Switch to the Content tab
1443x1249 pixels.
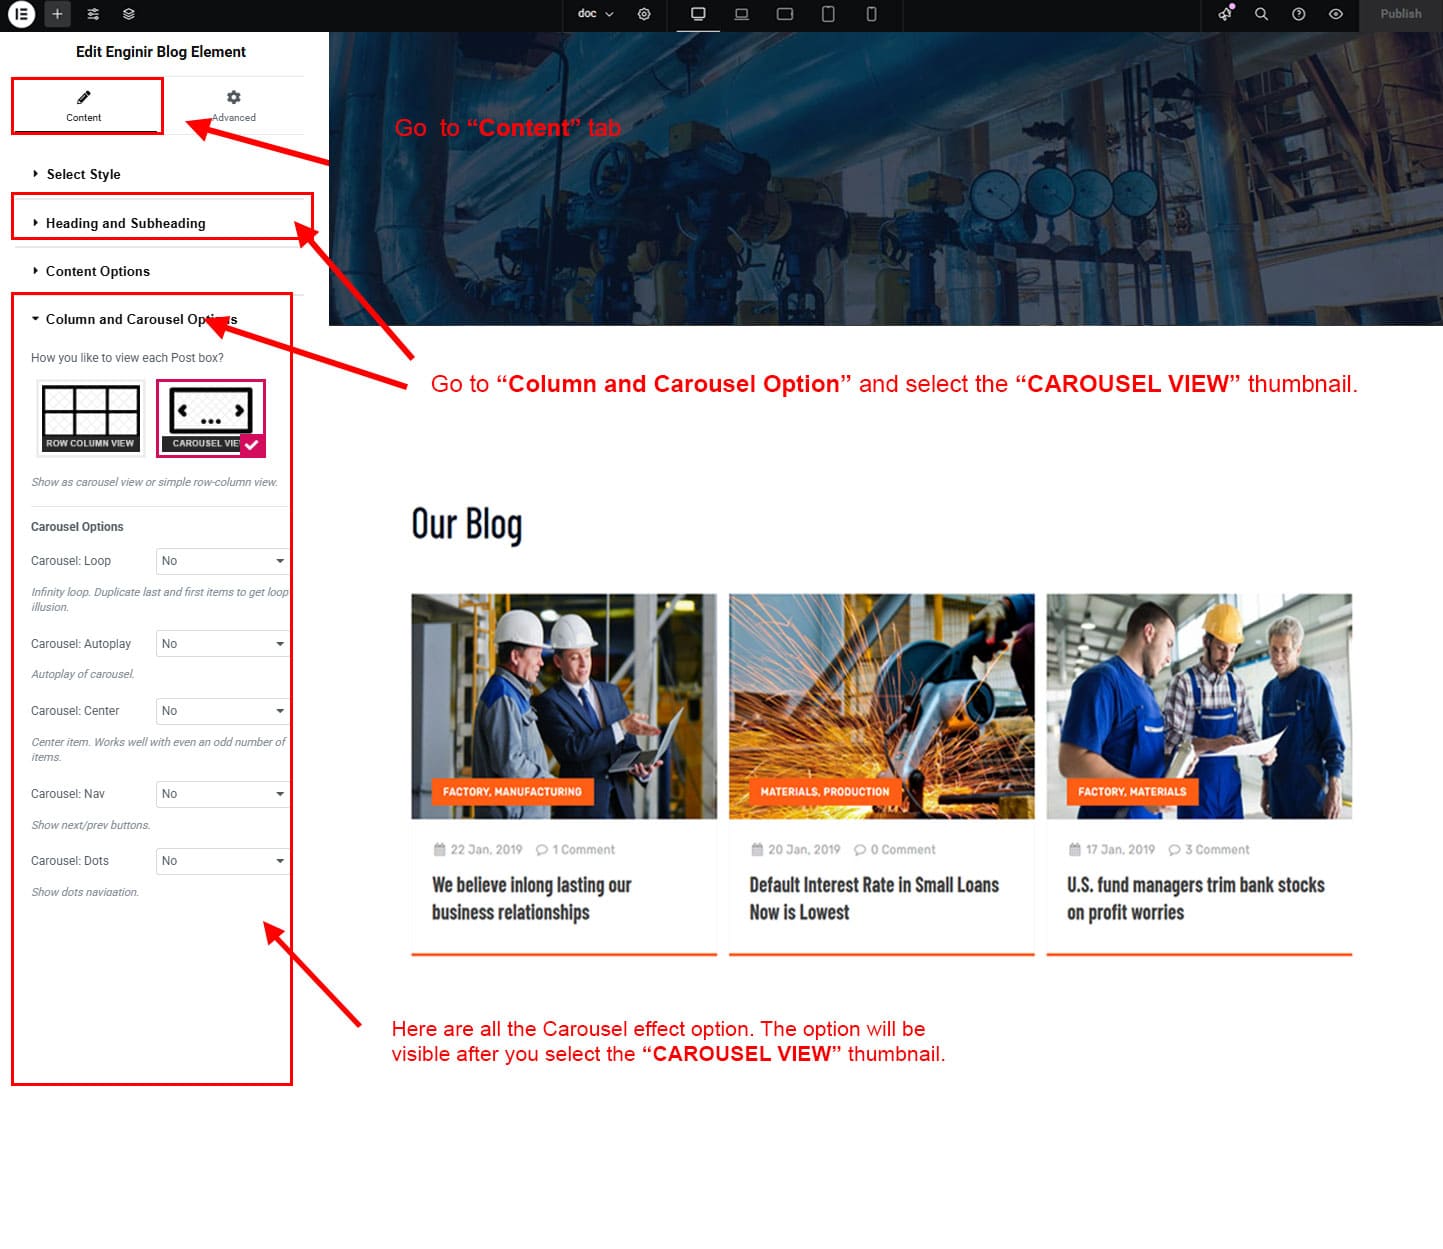(85, 105)
